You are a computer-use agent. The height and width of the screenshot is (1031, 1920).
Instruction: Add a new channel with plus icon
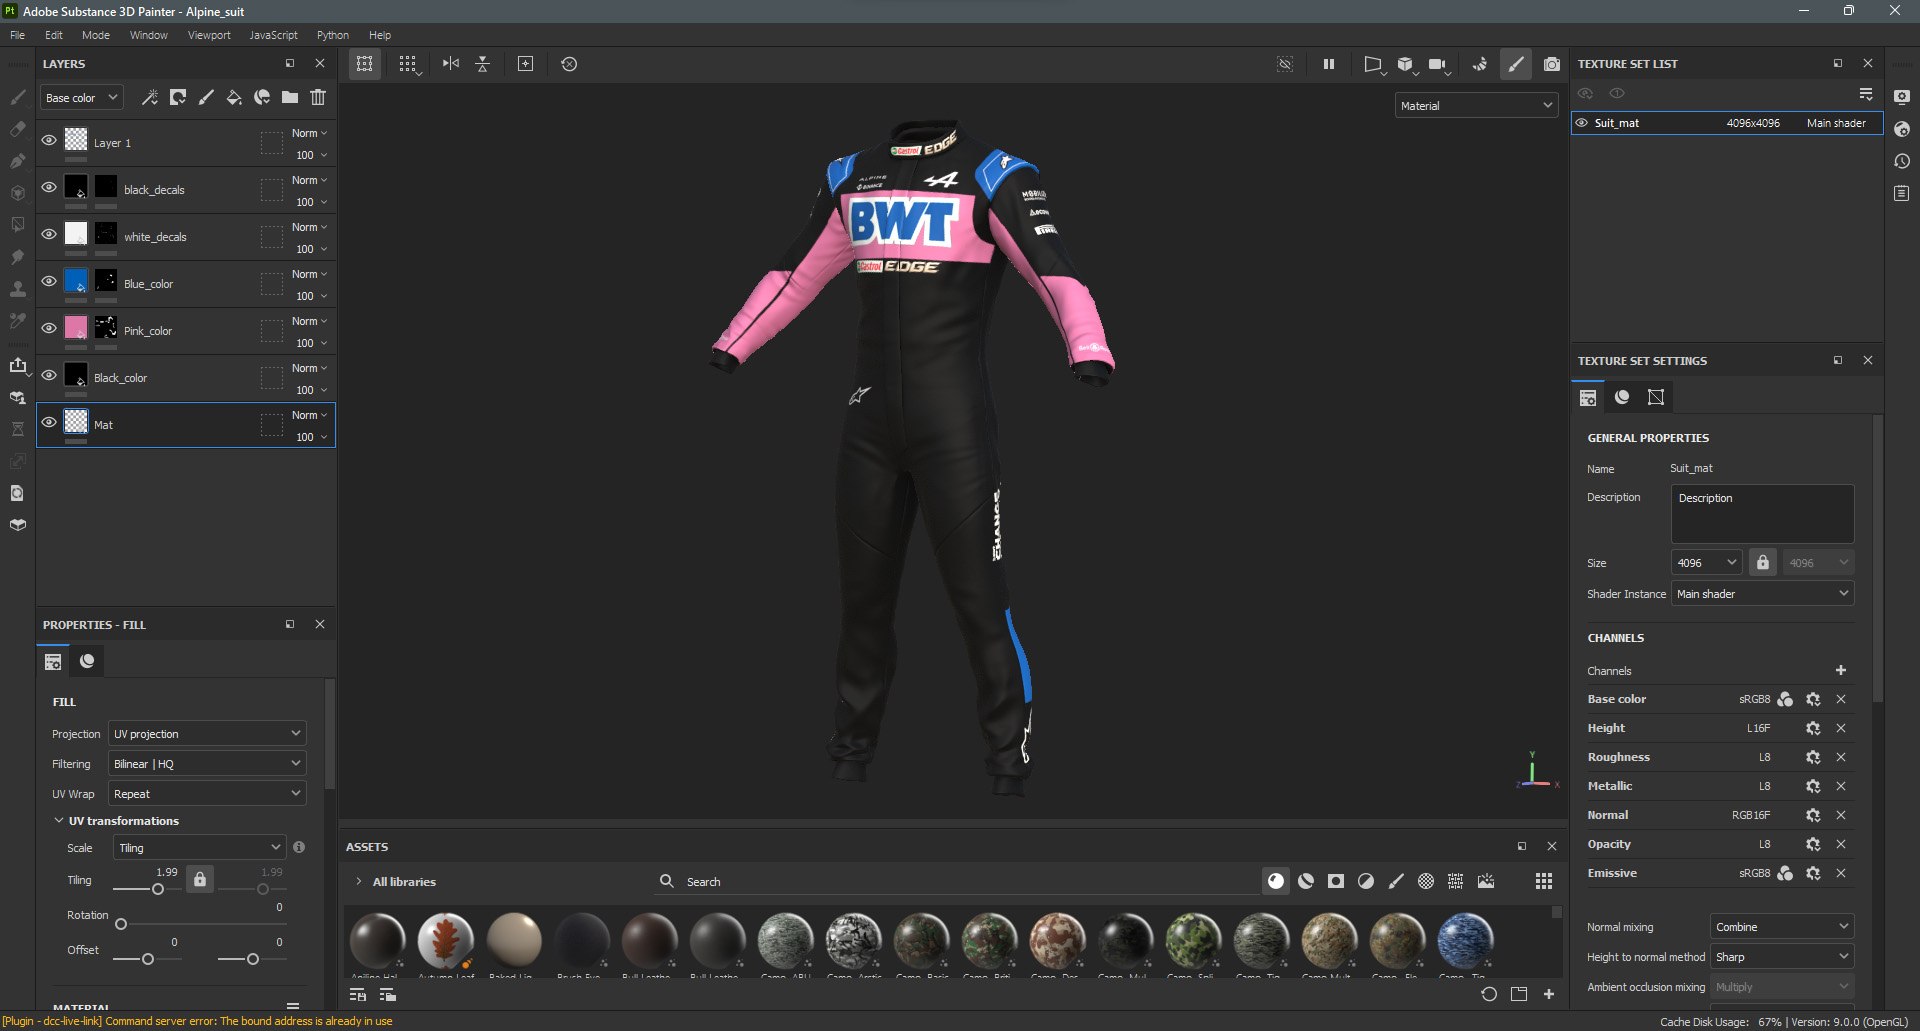coord(1841,670)
